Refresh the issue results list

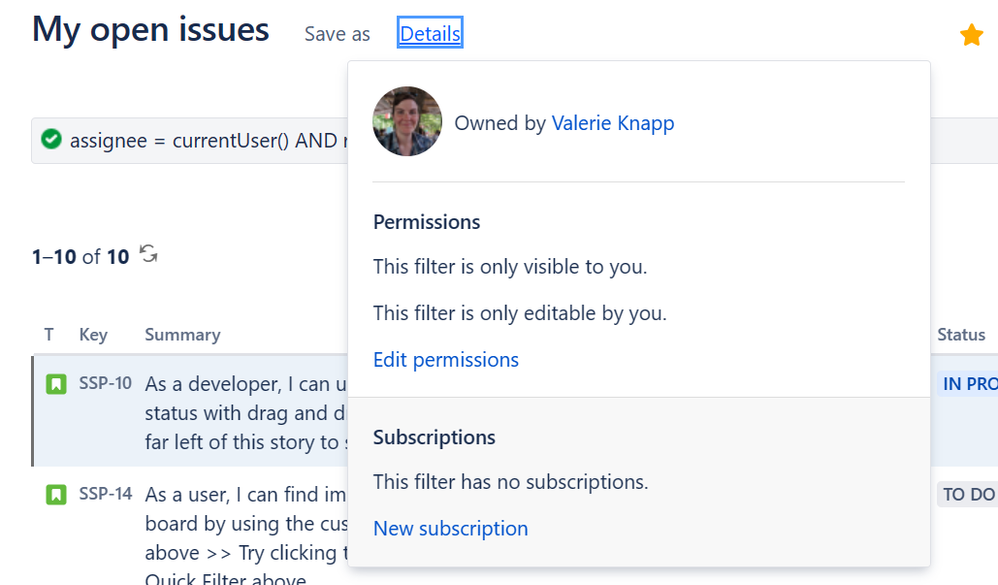(149, 254)
